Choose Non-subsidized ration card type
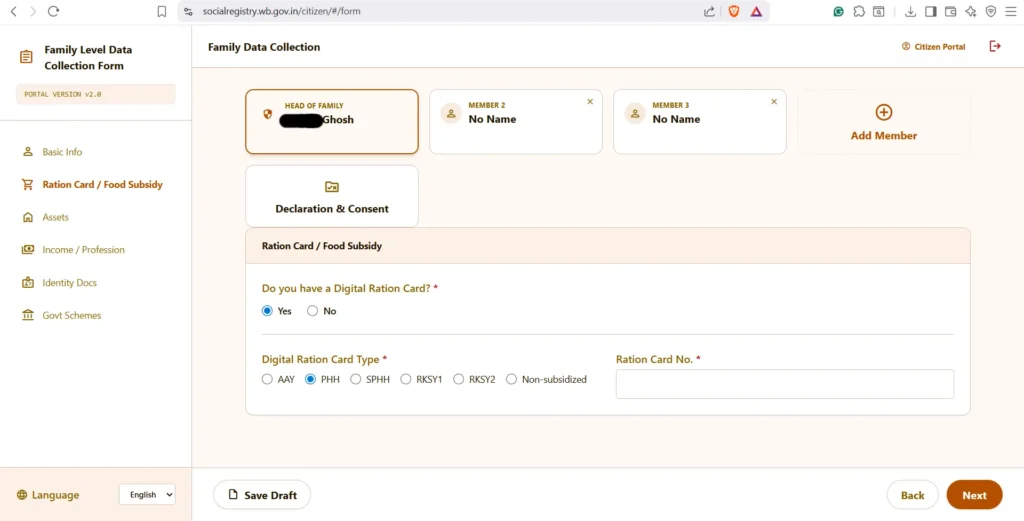The height and width of the screenshot is (521, 1024). (x=511, y=379)
